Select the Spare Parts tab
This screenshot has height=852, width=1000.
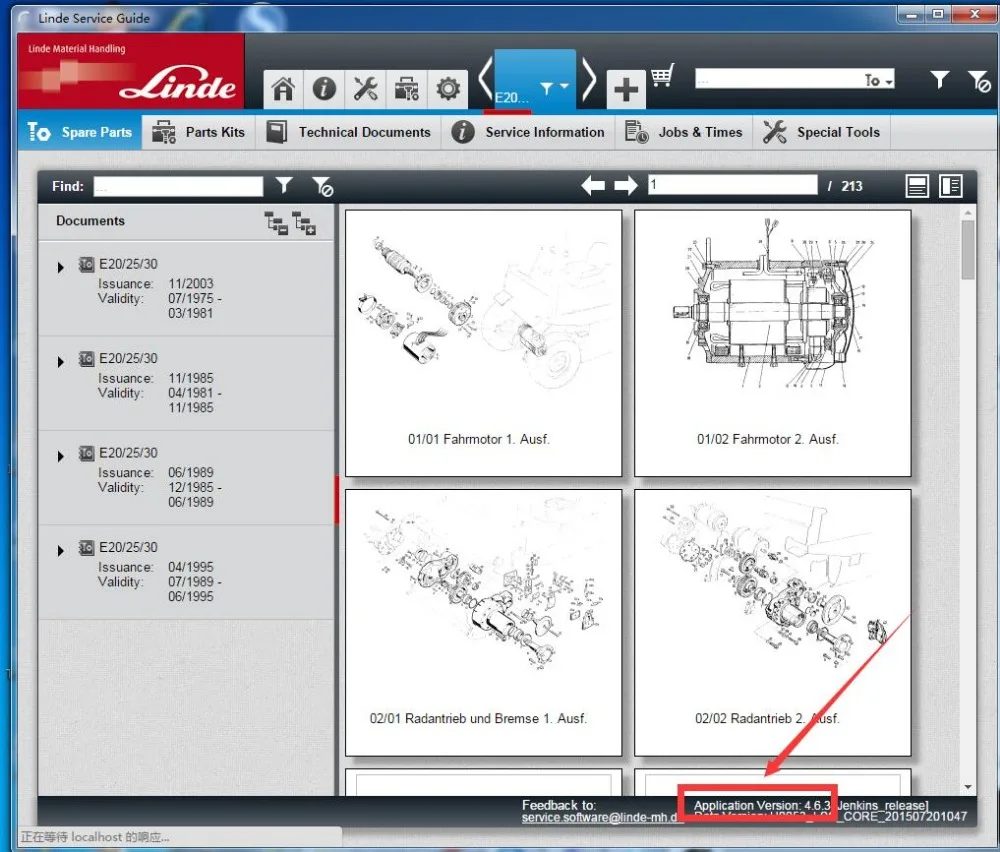pos(80,132)
